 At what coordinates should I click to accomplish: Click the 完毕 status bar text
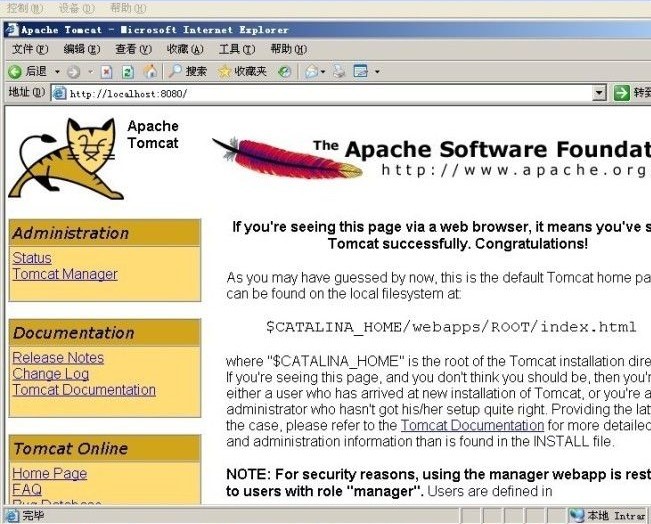tap(33, 516)
